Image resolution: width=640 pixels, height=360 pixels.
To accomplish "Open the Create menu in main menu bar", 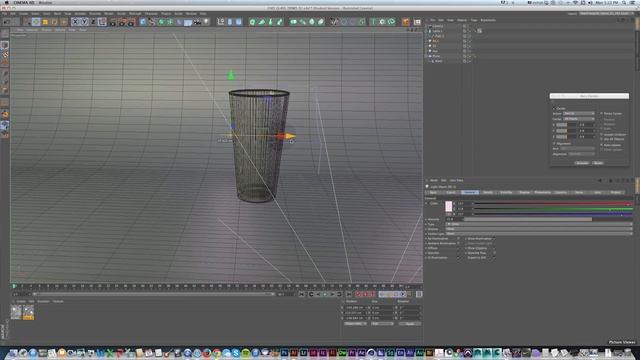I will [24, 13].
